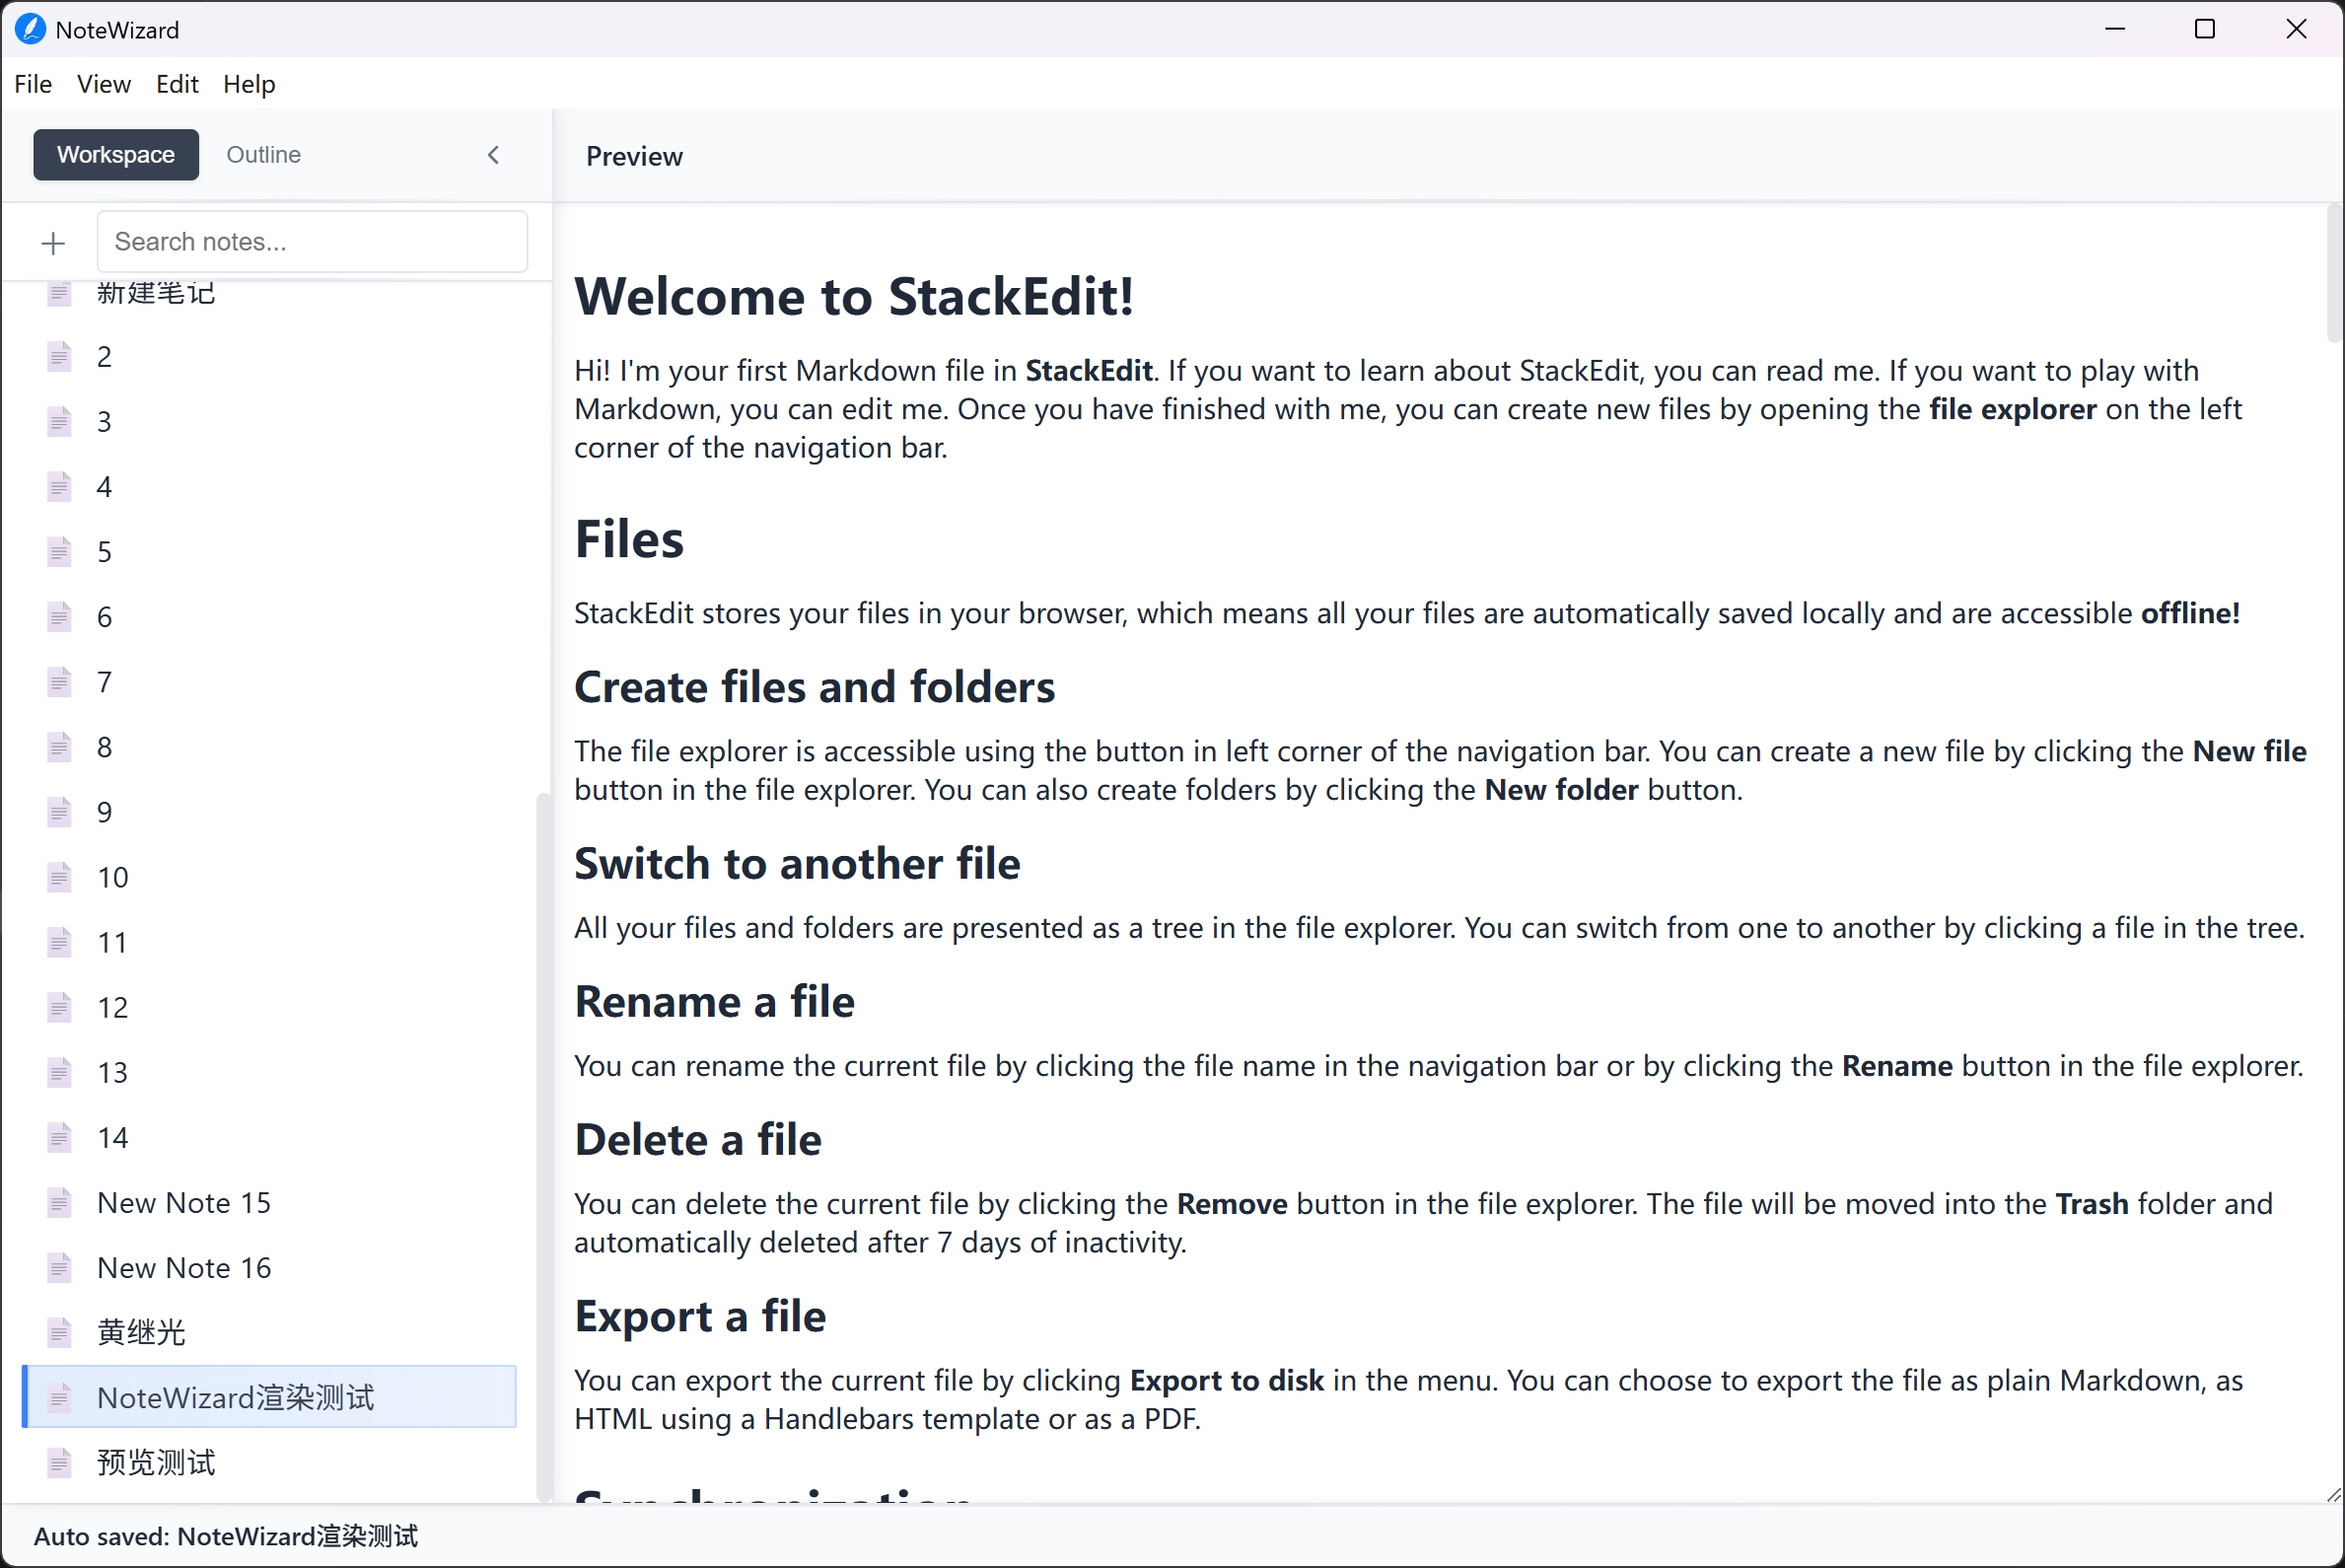This screenshot has width=2345, height=1568.
Task: Click the file icon beside note 14
Action: point(59,1137)
